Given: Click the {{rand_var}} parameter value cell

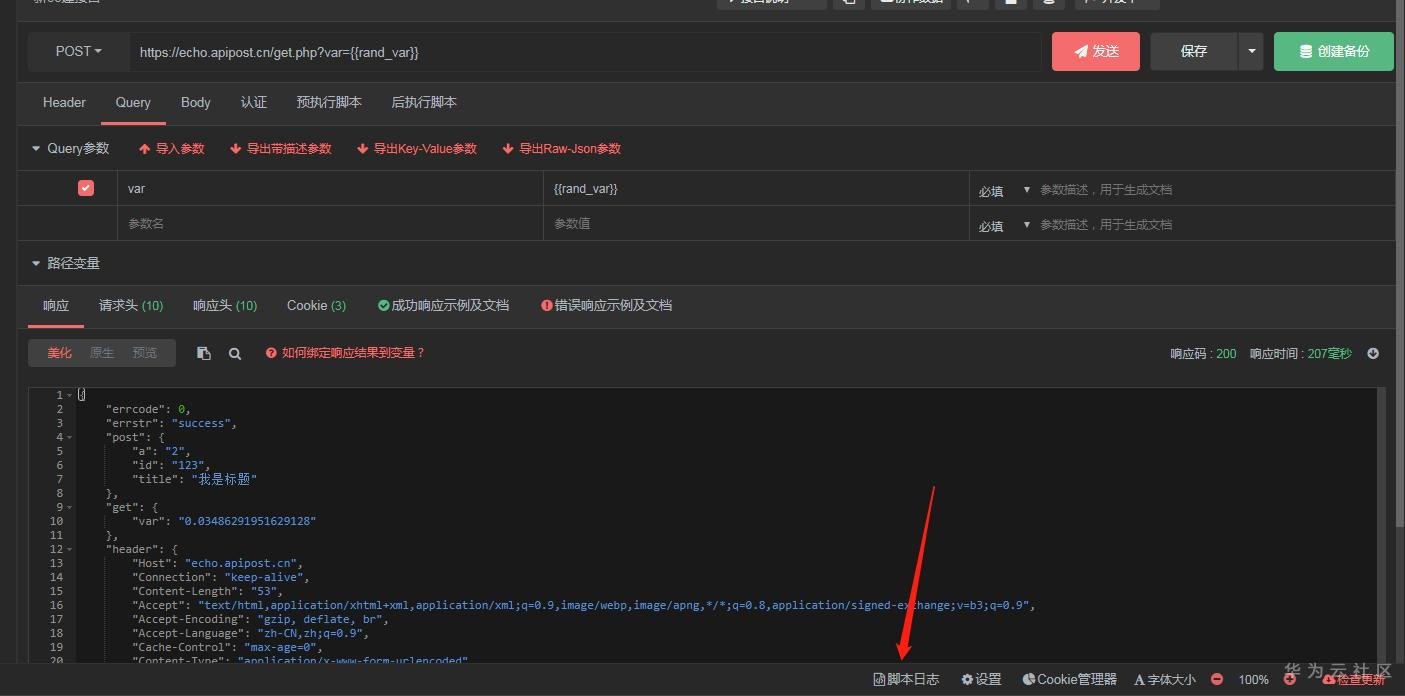Looking at the screenshot, I should click(756, 188).
